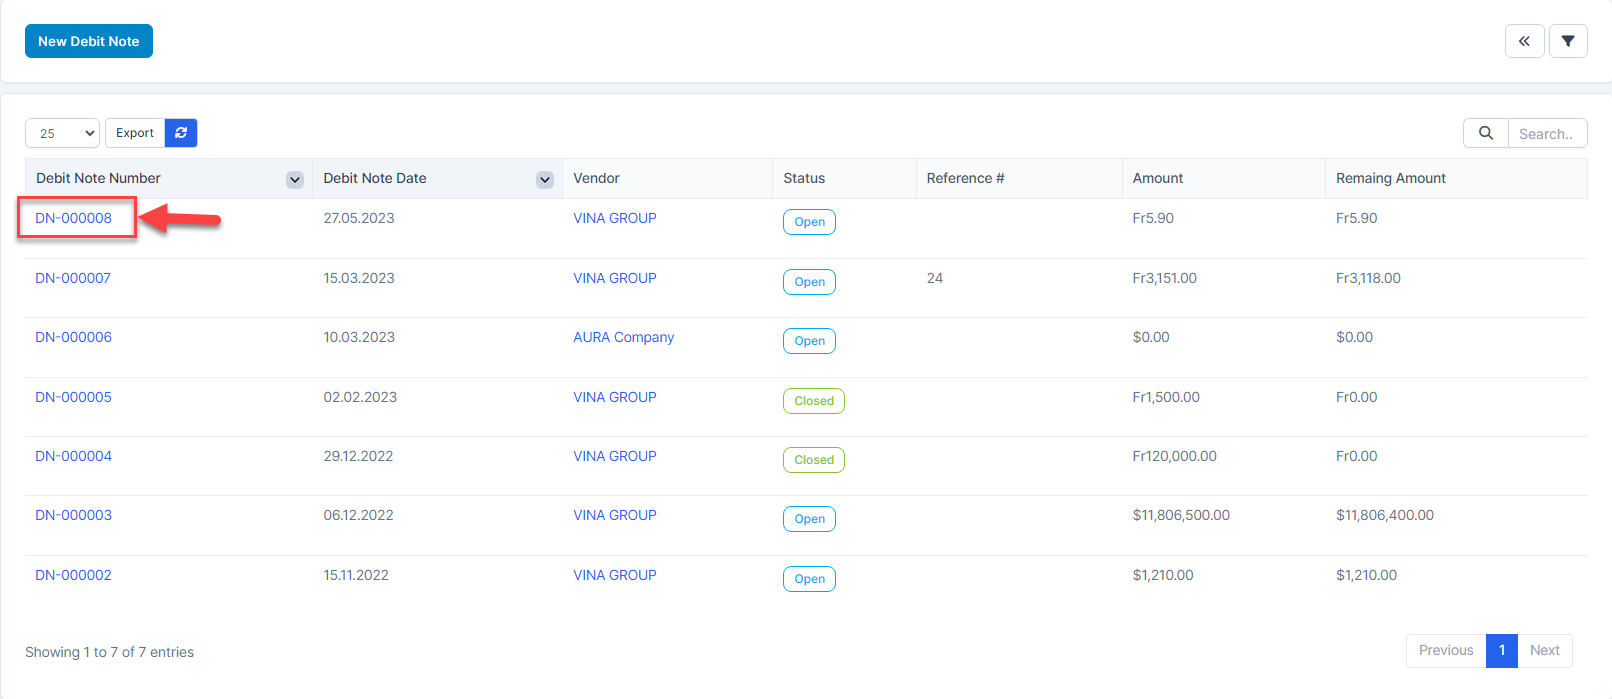
Task: Open VINA GROUP vendor for DN-000003
Action: (x=614, y=515)
